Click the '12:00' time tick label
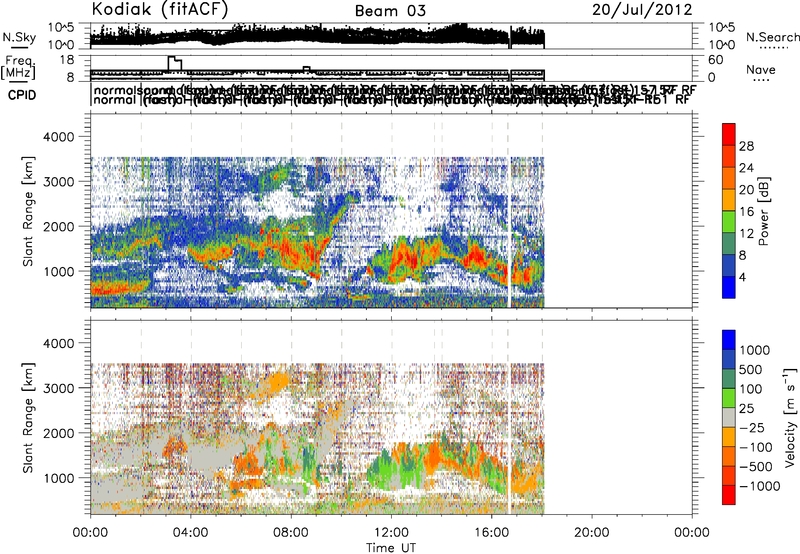 point(391,533)
